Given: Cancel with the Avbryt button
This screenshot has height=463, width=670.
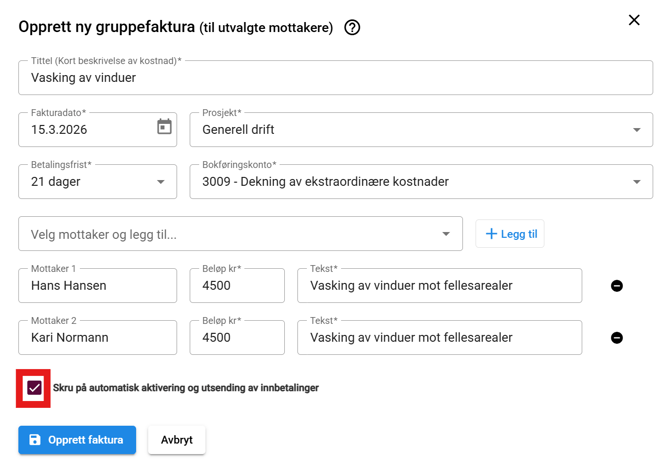Looking at the screenshot, I should click(177, 440).
